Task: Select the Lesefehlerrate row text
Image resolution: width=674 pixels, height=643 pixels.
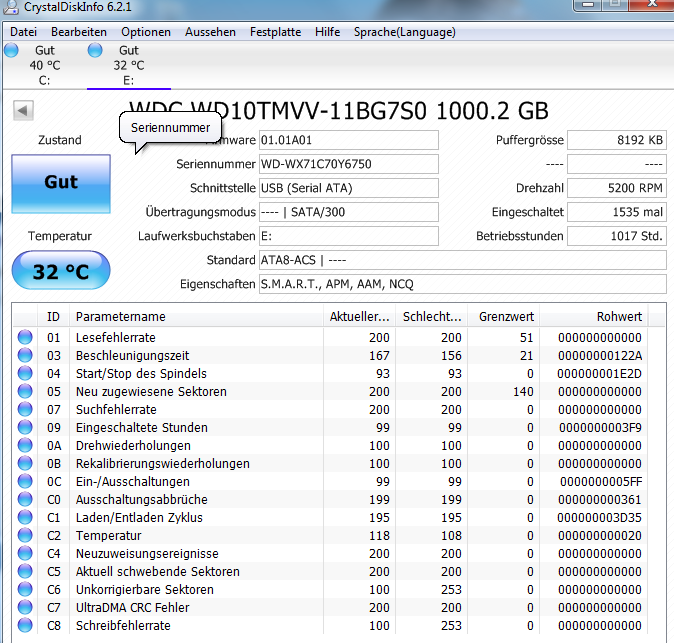Action: pyautogui.click(x=116, y=337)
